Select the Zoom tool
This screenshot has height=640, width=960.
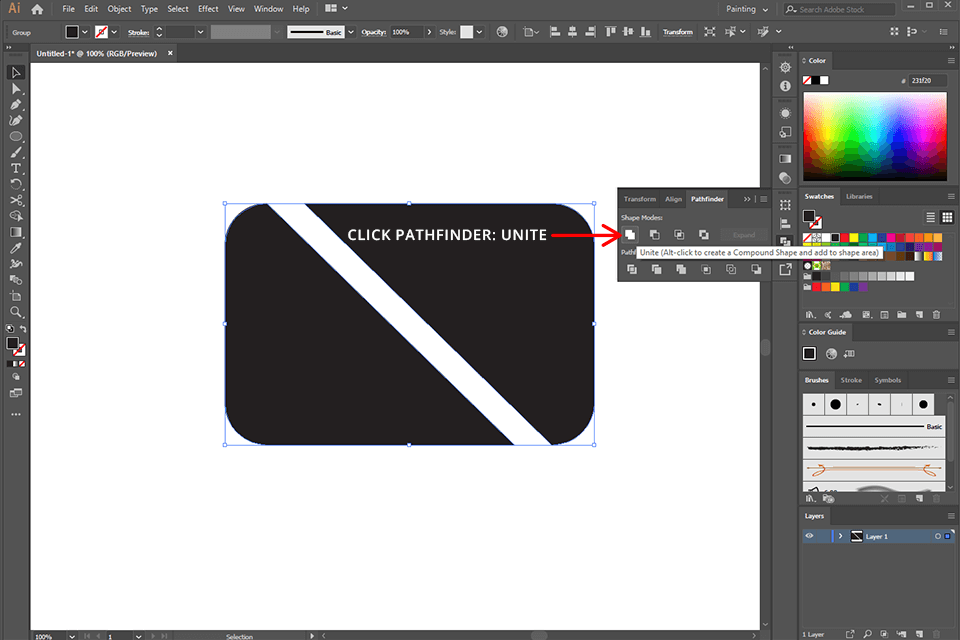(x=15, y=312)
